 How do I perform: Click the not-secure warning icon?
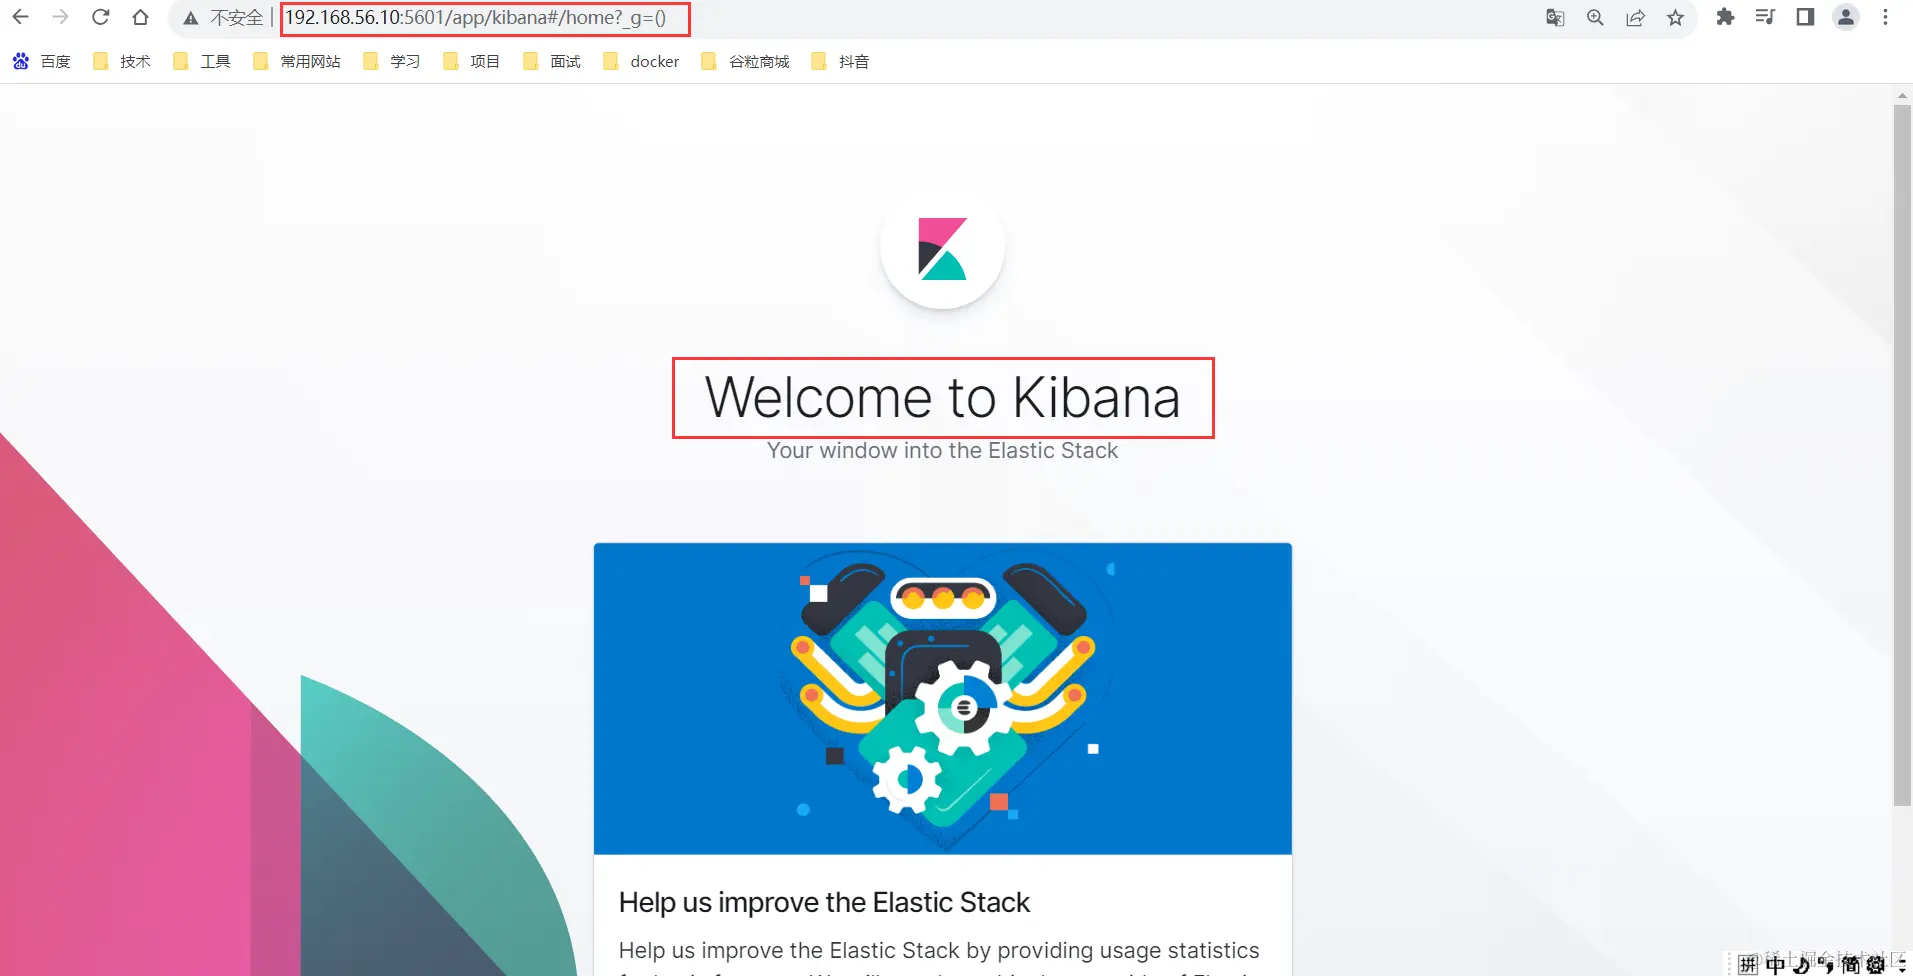point(190,18)
